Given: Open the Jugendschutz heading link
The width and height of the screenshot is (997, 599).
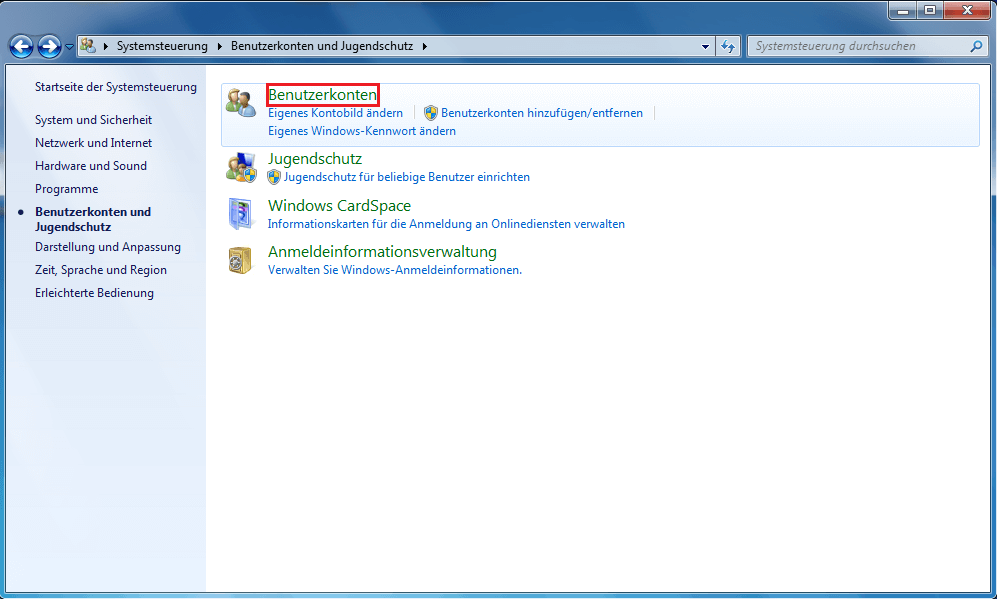Looking at the screenshot, I should 315,158.
